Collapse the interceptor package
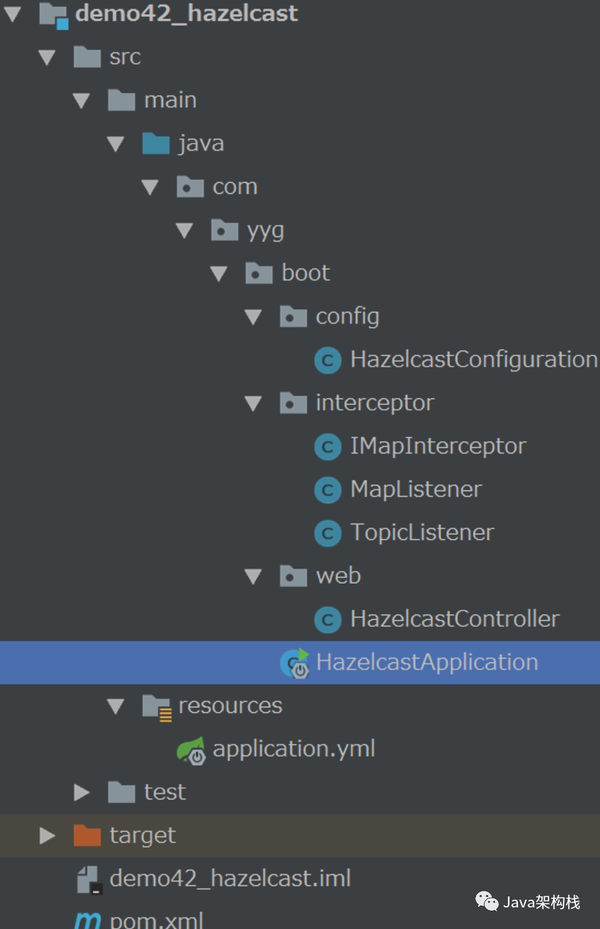The width and height of the screenshot is (600, 929). pos(253,403)
